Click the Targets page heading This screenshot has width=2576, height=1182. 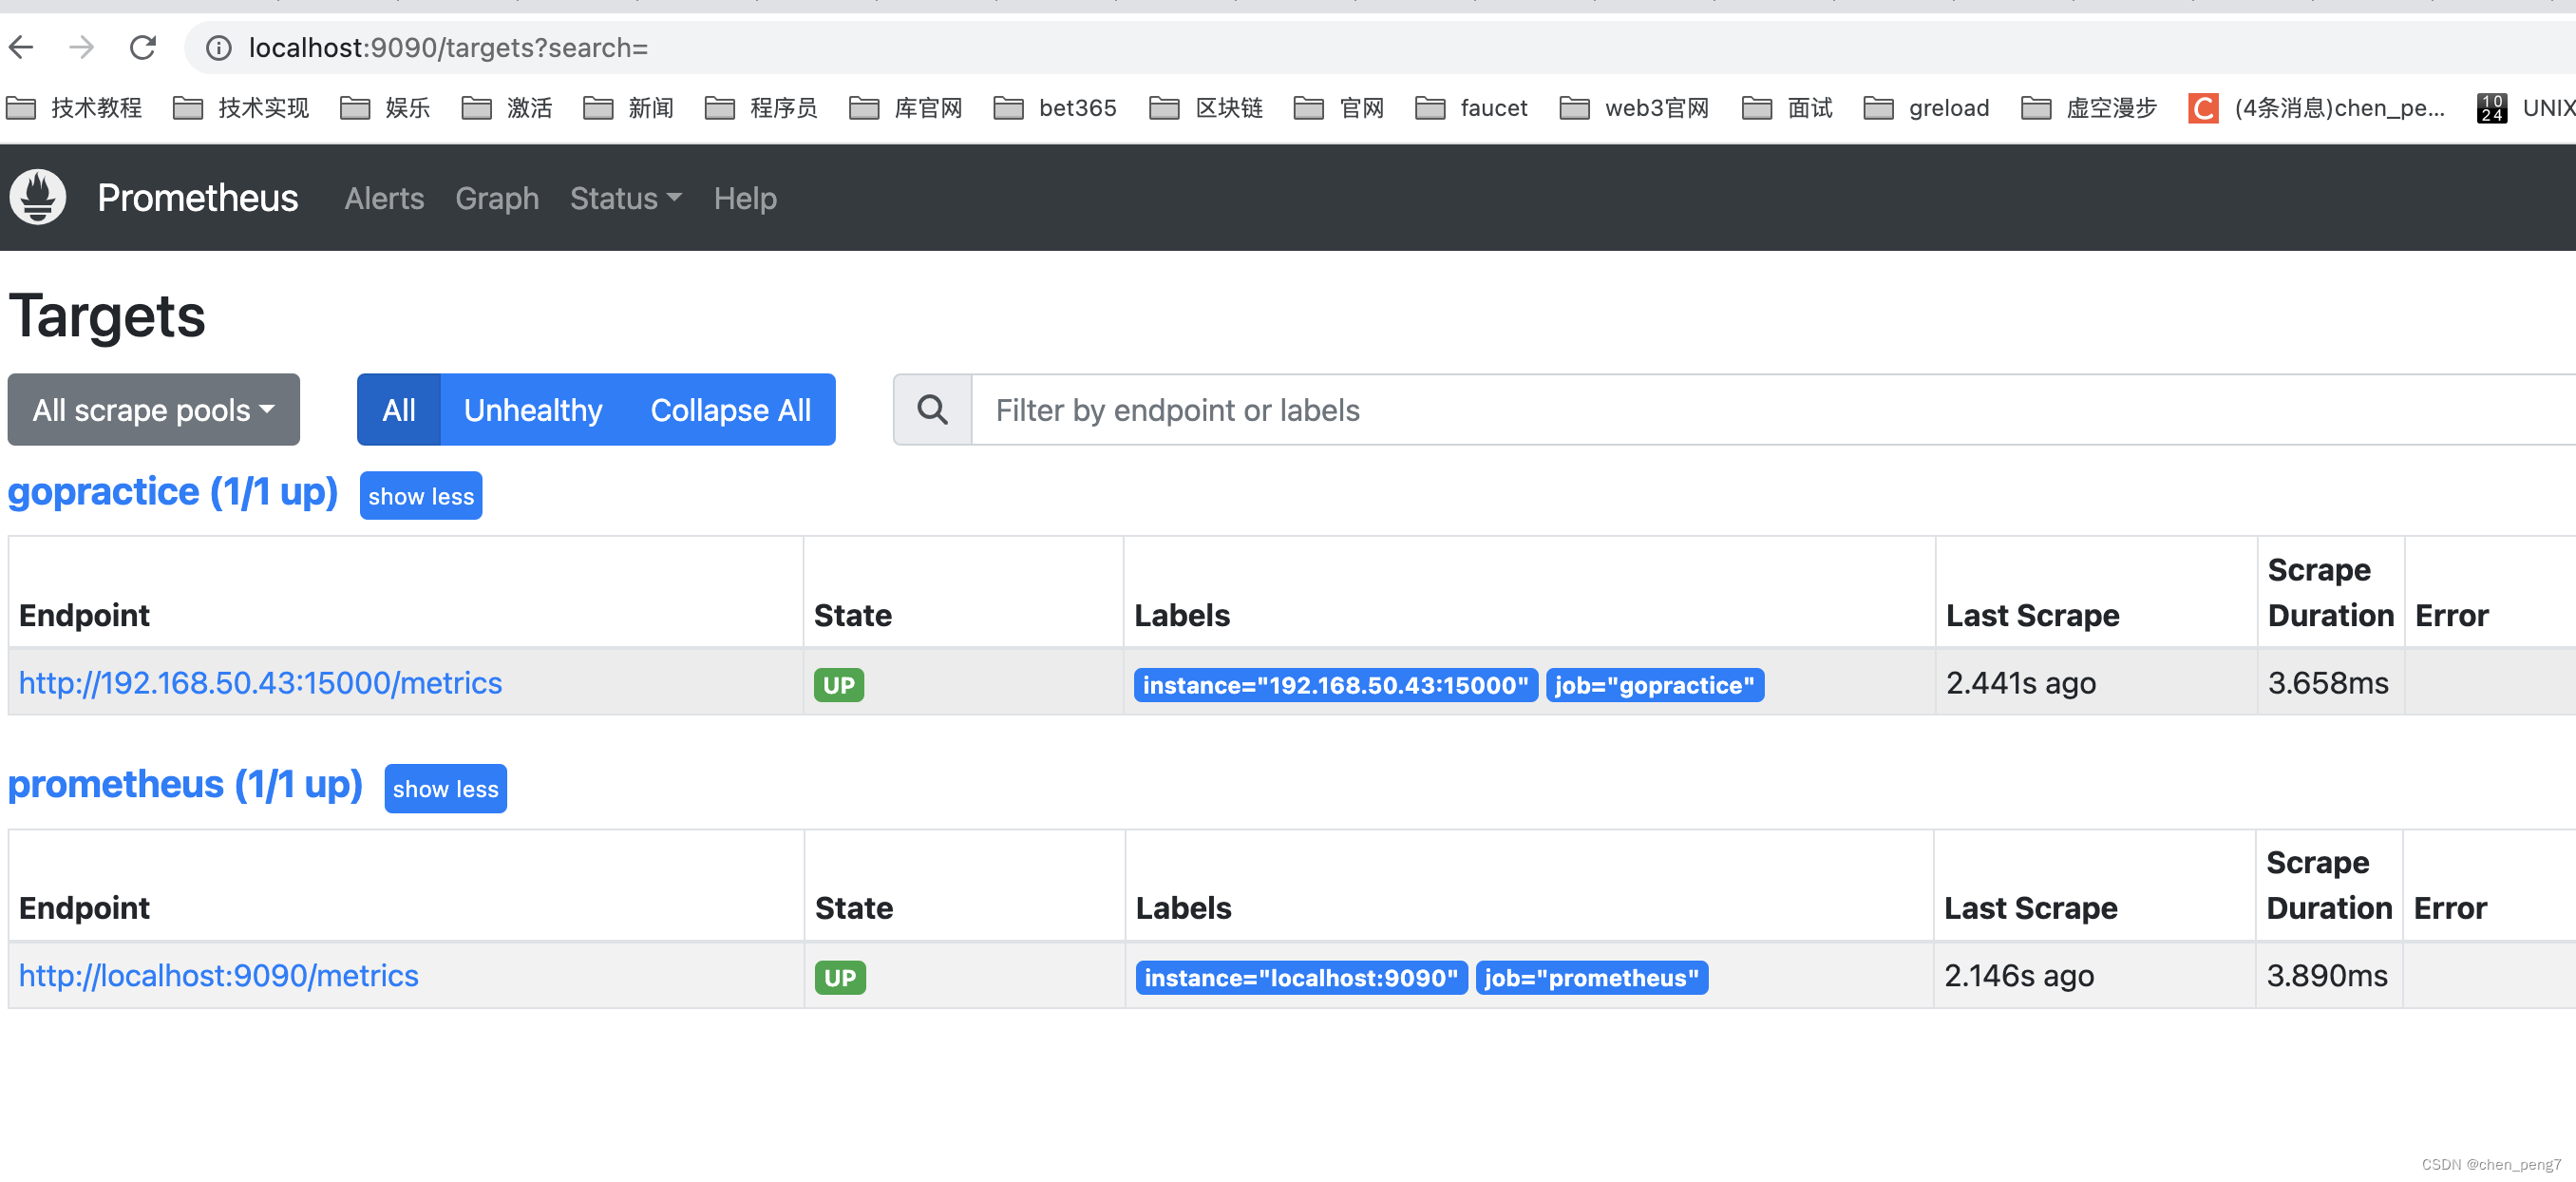tap(107, 316)
